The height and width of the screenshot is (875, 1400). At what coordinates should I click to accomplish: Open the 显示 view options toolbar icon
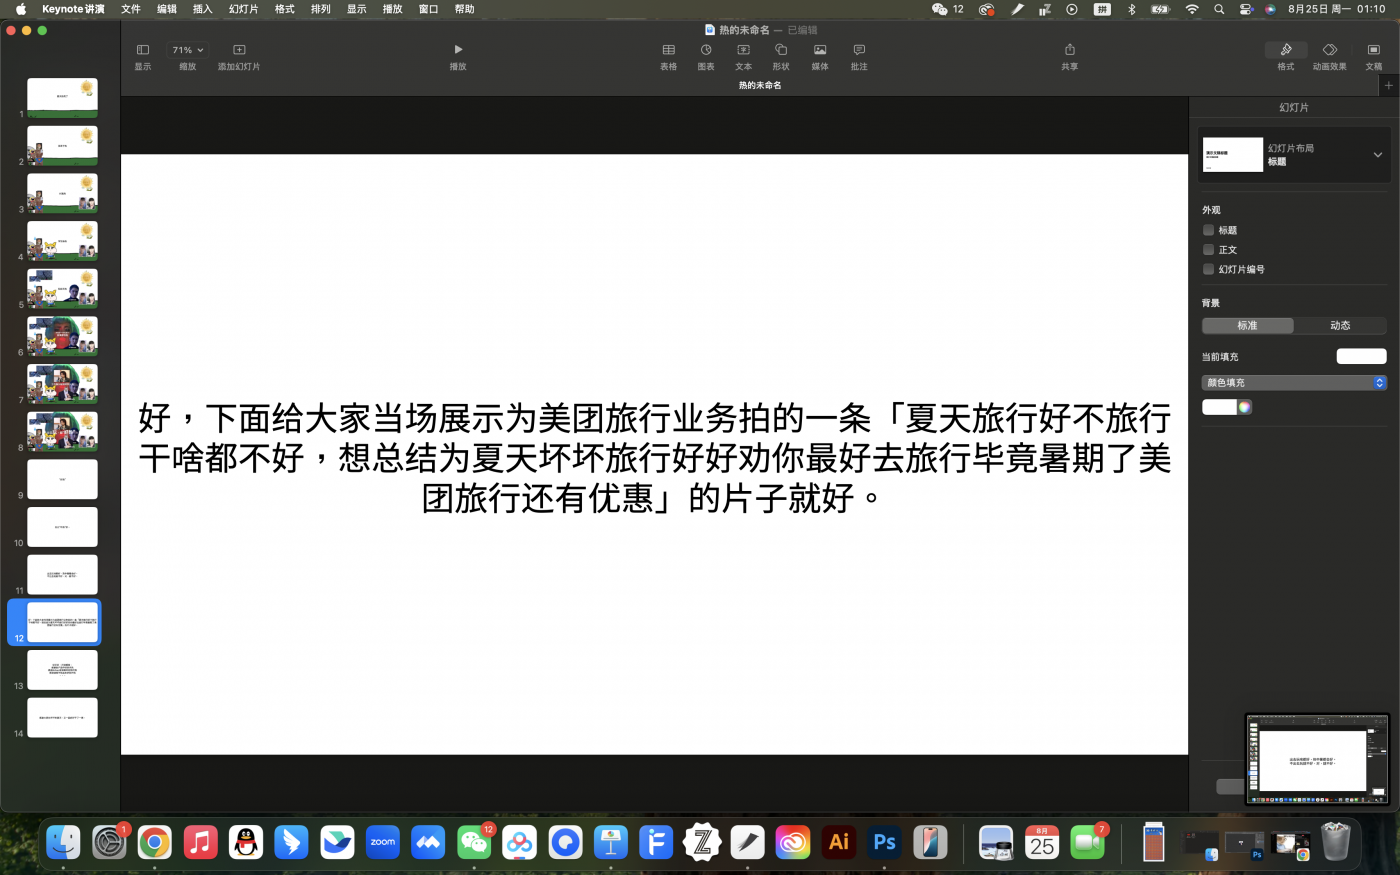click(x=143, y=50)
